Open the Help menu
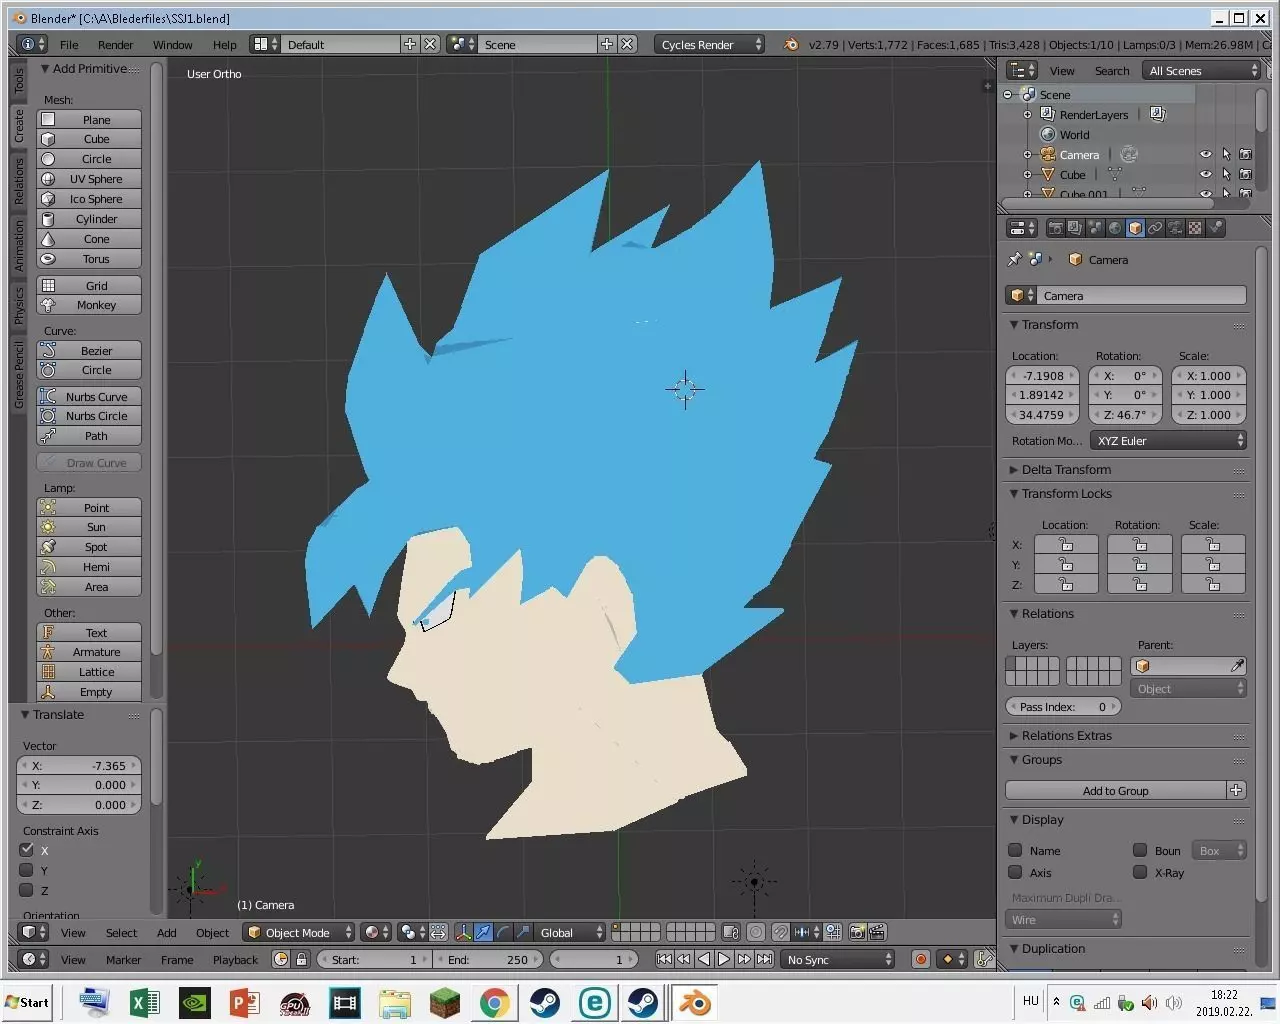 pyautogui.click(x=225, y=44)
